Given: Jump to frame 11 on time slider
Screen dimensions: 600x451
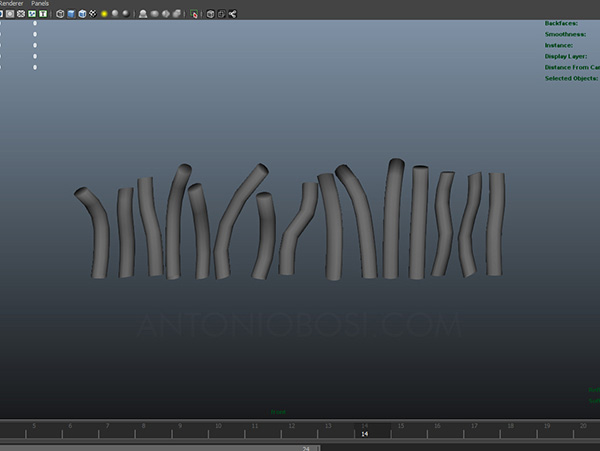Looking at the screenshot, I should [255, 426].
